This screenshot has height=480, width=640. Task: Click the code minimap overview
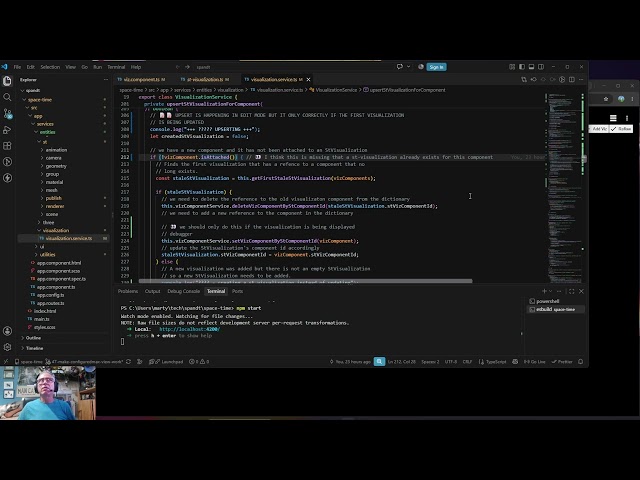coord(562,188)
